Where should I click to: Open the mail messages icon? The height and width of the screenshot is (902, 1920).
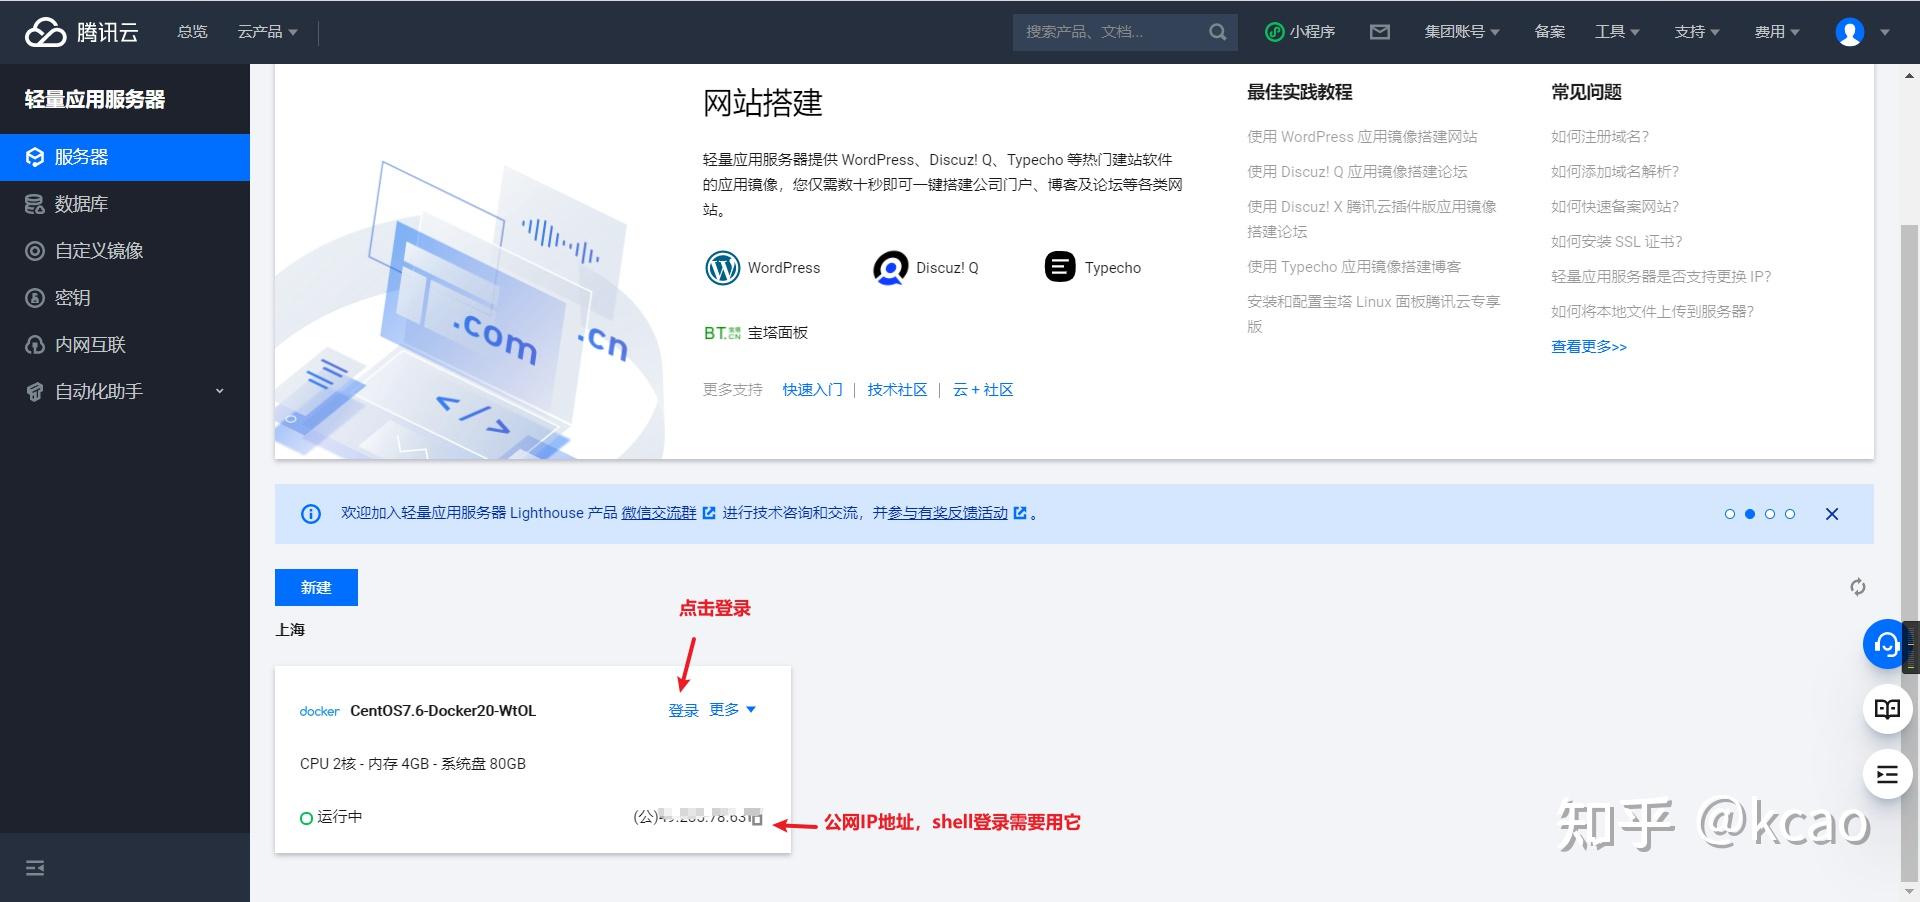tap(1380, 32)
